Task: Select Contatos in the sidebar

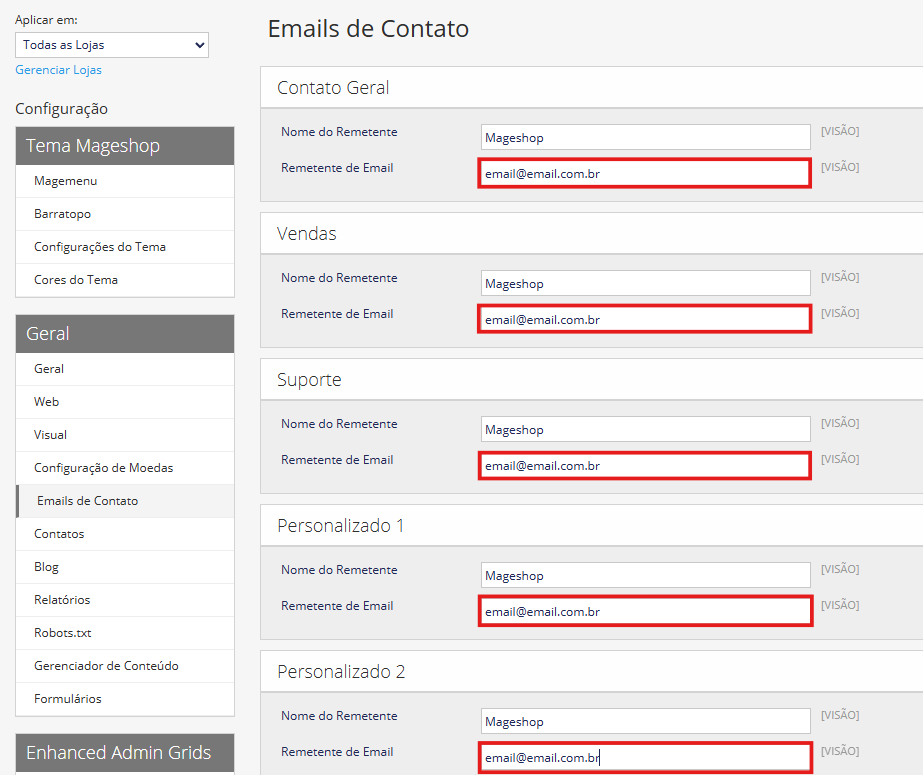Action: (x=59, y=534)
